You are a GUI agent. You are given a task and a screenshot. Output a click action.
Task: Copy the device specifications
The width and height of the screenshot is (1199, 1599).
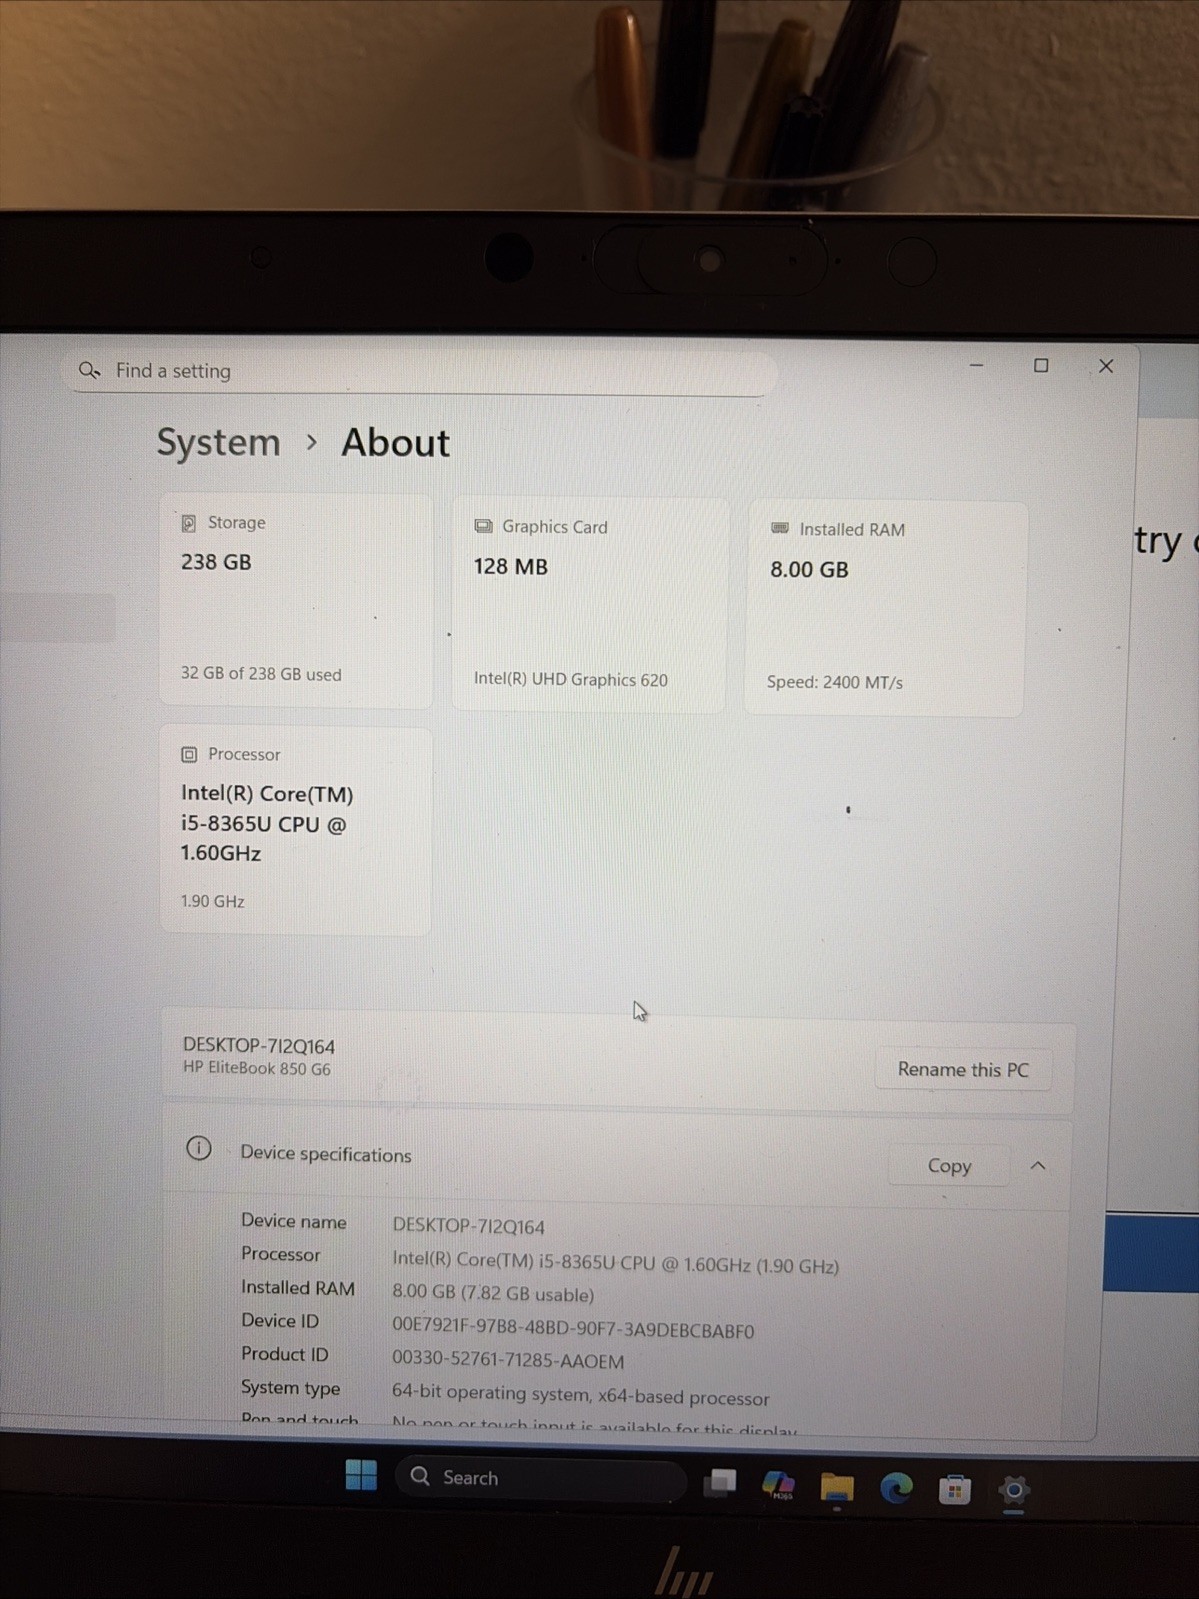(x=949, y=1166)
